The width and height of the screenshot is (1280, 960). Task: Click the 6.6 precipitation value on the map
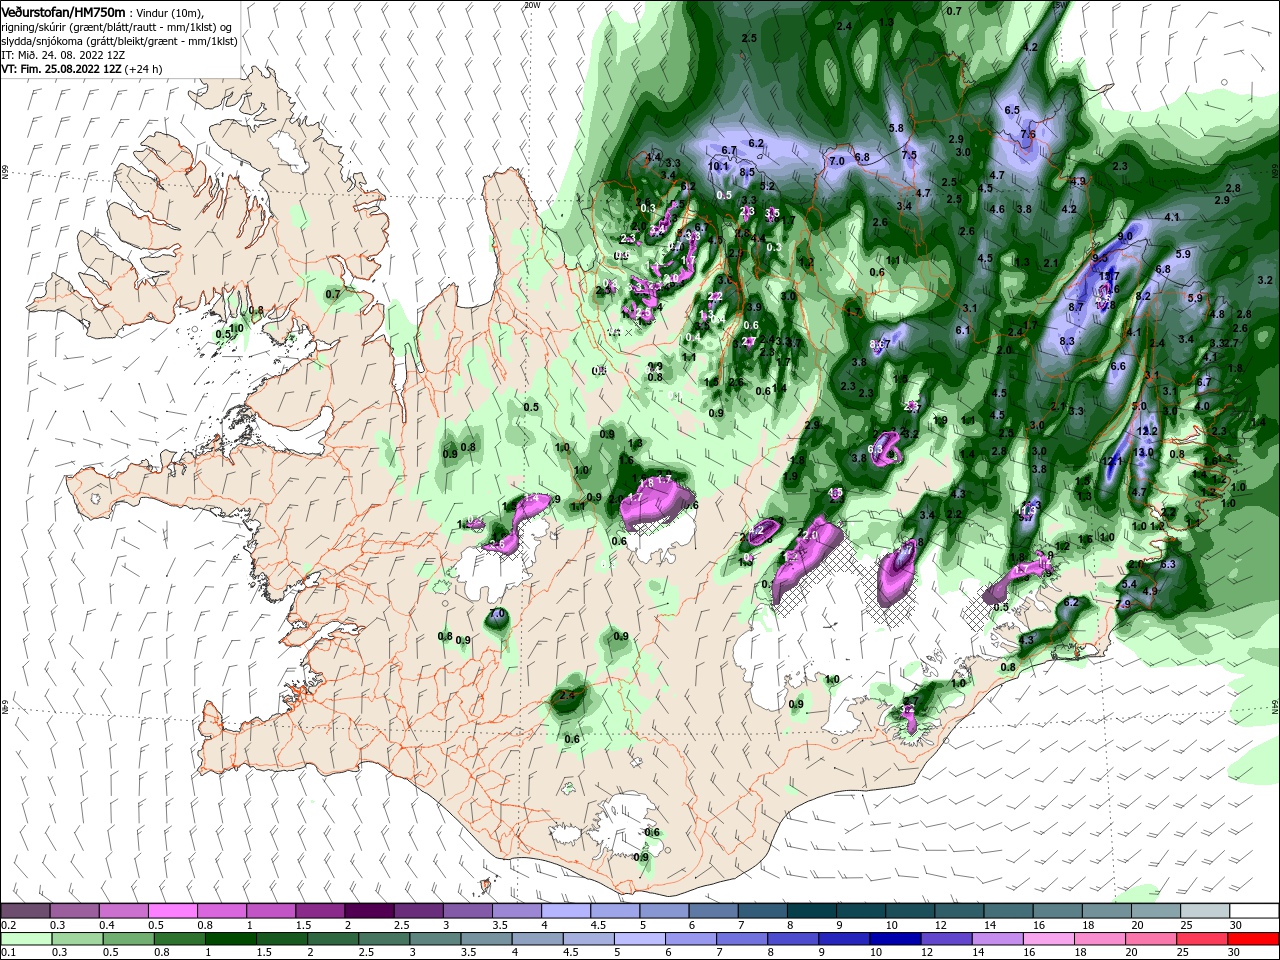[1118, 366]
